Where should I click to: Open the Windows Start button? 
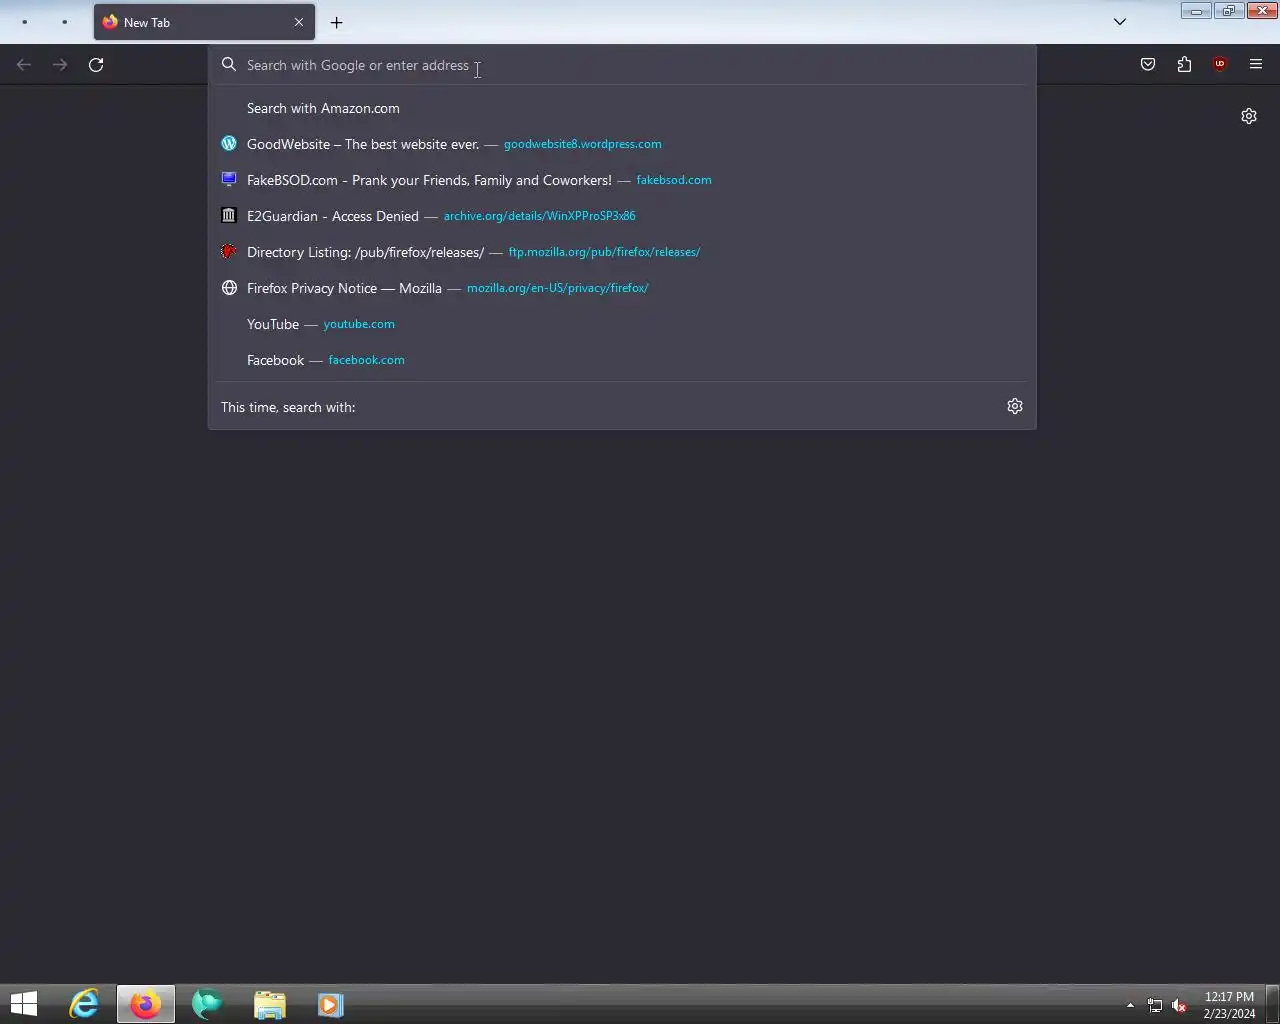tap(23, 1004)
